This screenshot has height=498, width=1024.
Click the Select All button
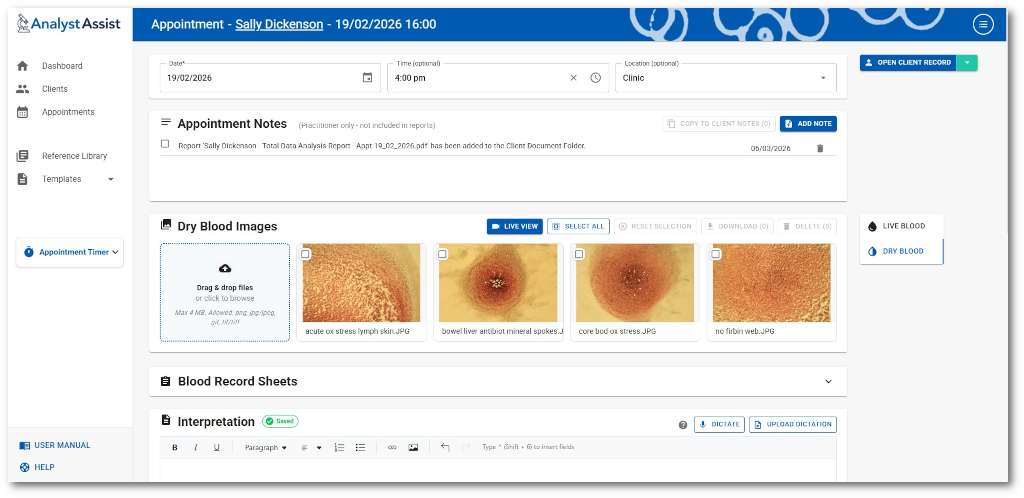[579, 226]
